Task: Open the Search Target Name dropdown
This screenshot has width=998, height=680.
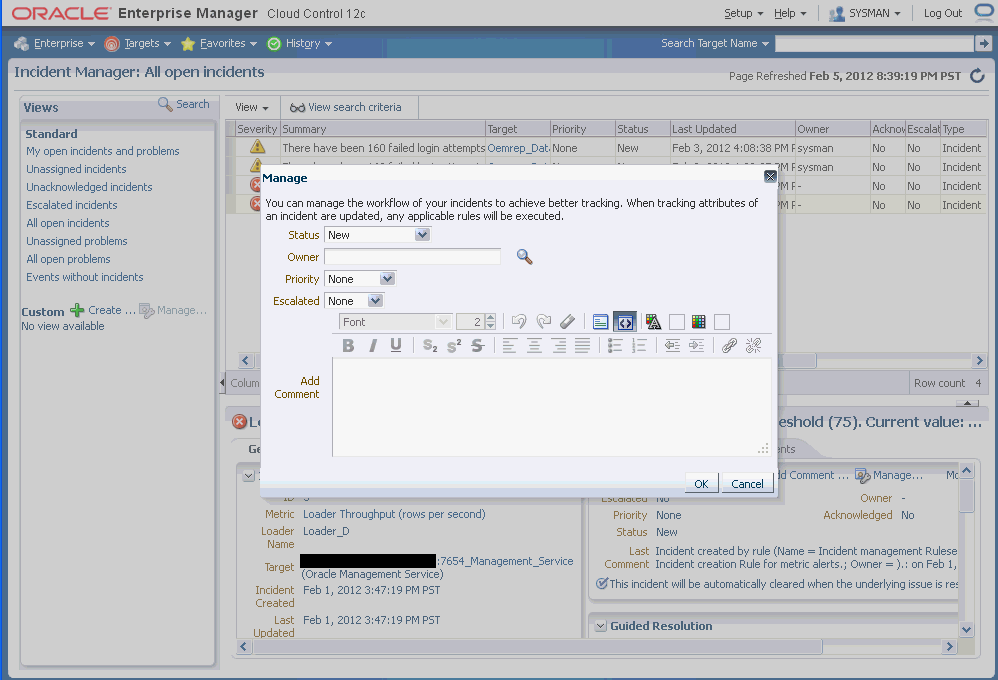Action: click(715, 43)
